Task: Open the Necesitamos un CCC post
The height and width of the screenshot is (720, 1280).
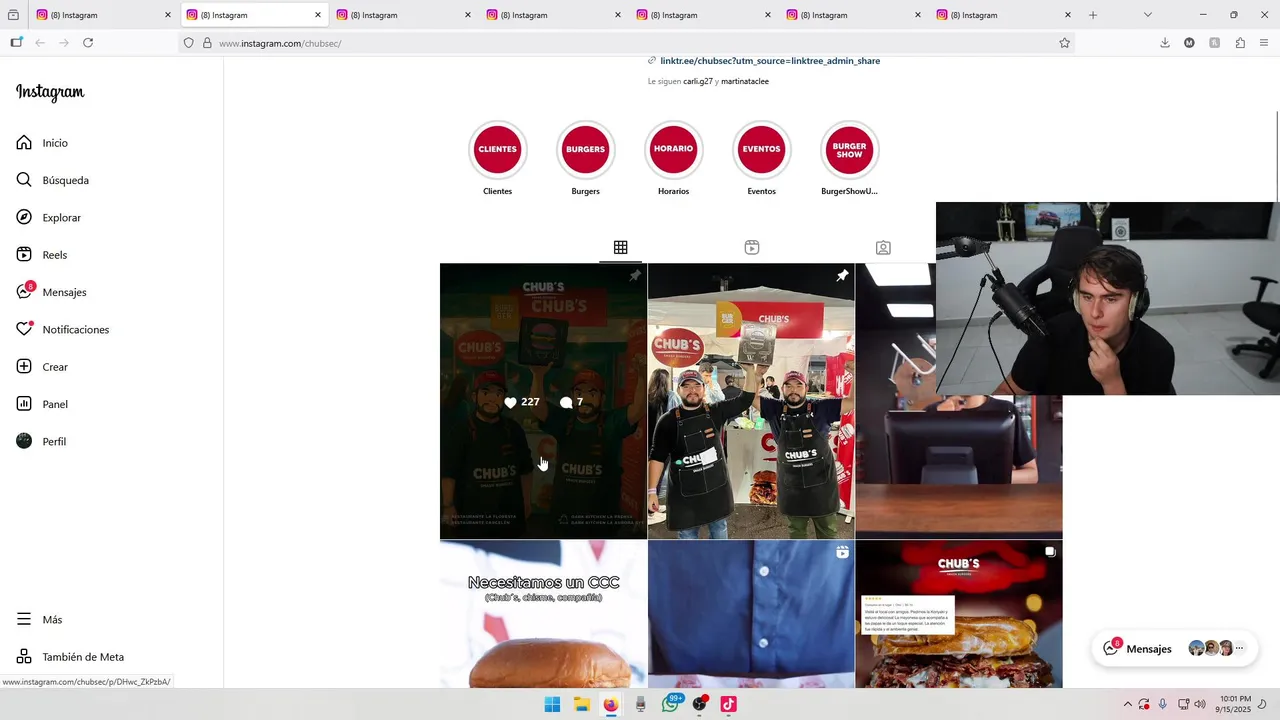Action: pyautogui.click(x=543, y=614)
